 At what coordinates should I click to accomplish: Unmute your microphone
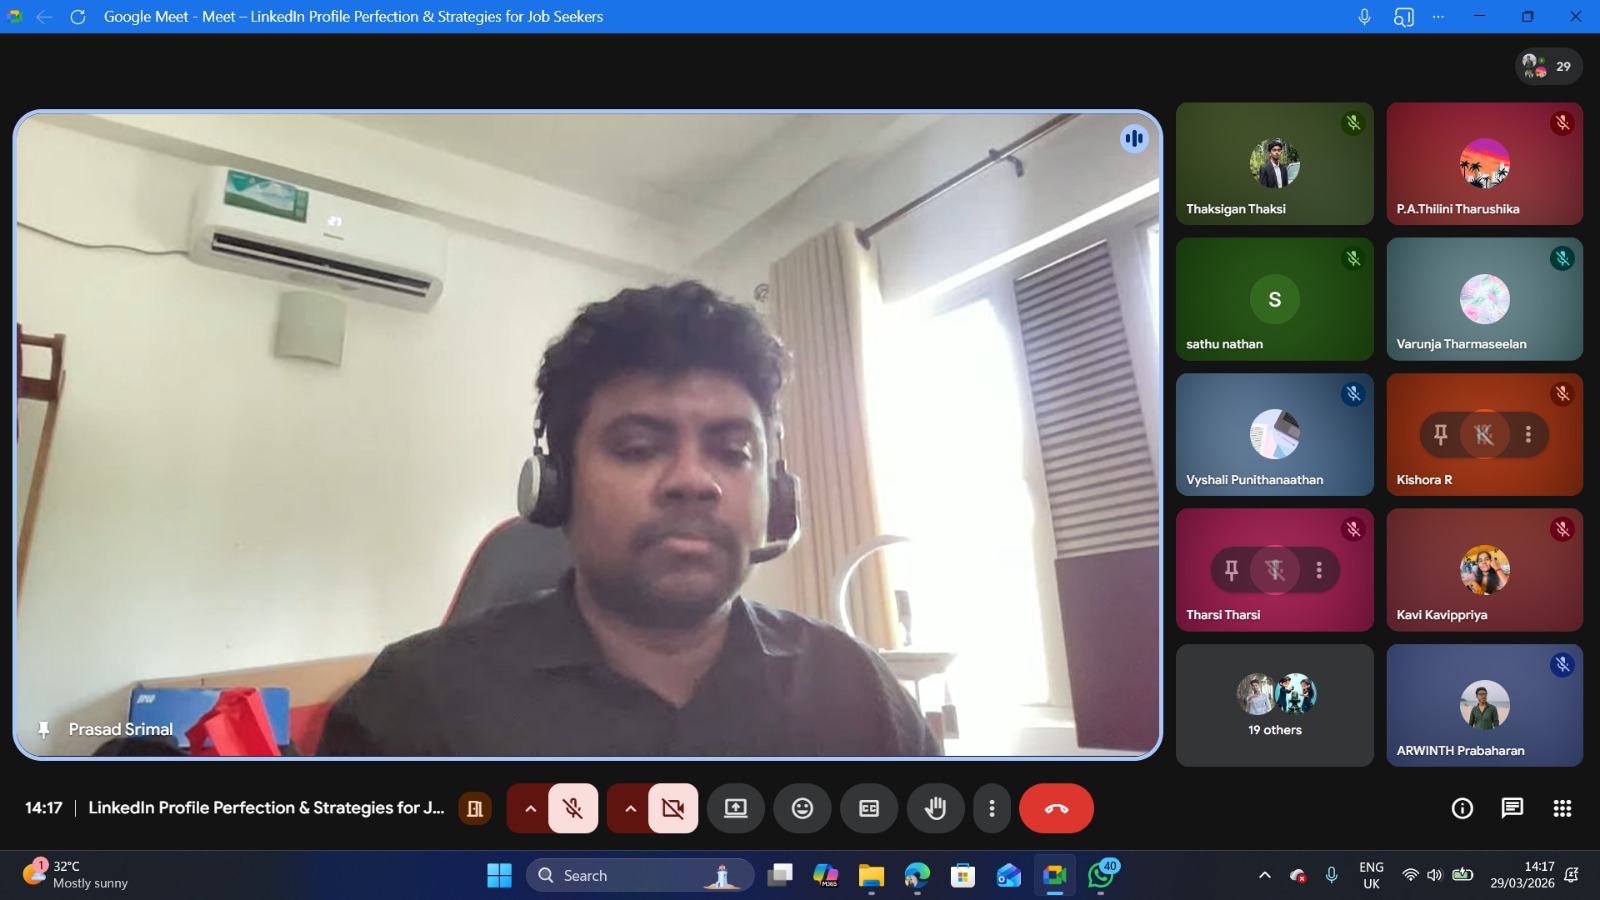click(573, 808)
